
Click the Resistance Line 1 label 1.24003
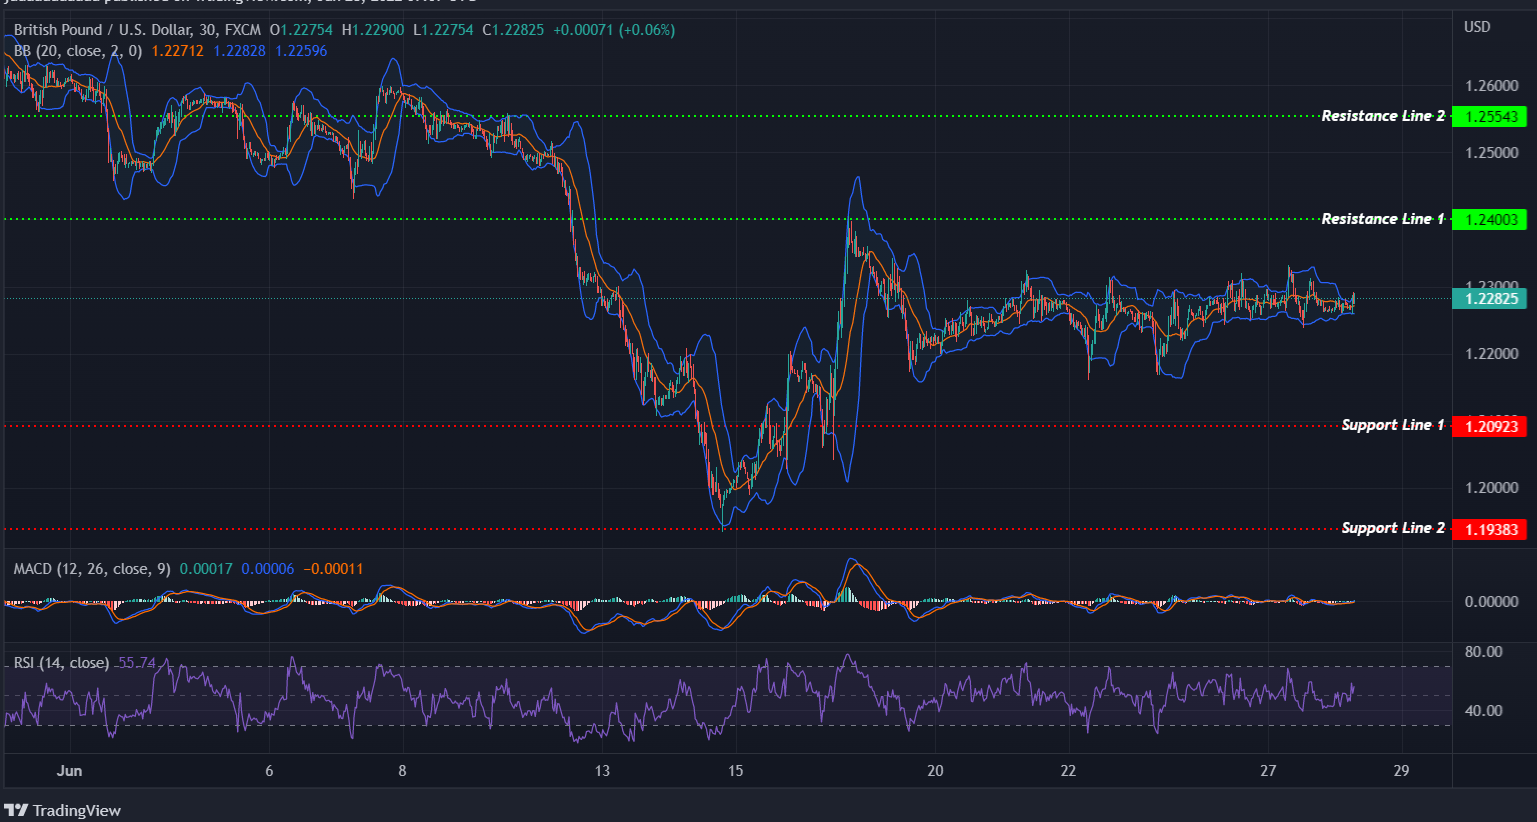click(1491, 219)
